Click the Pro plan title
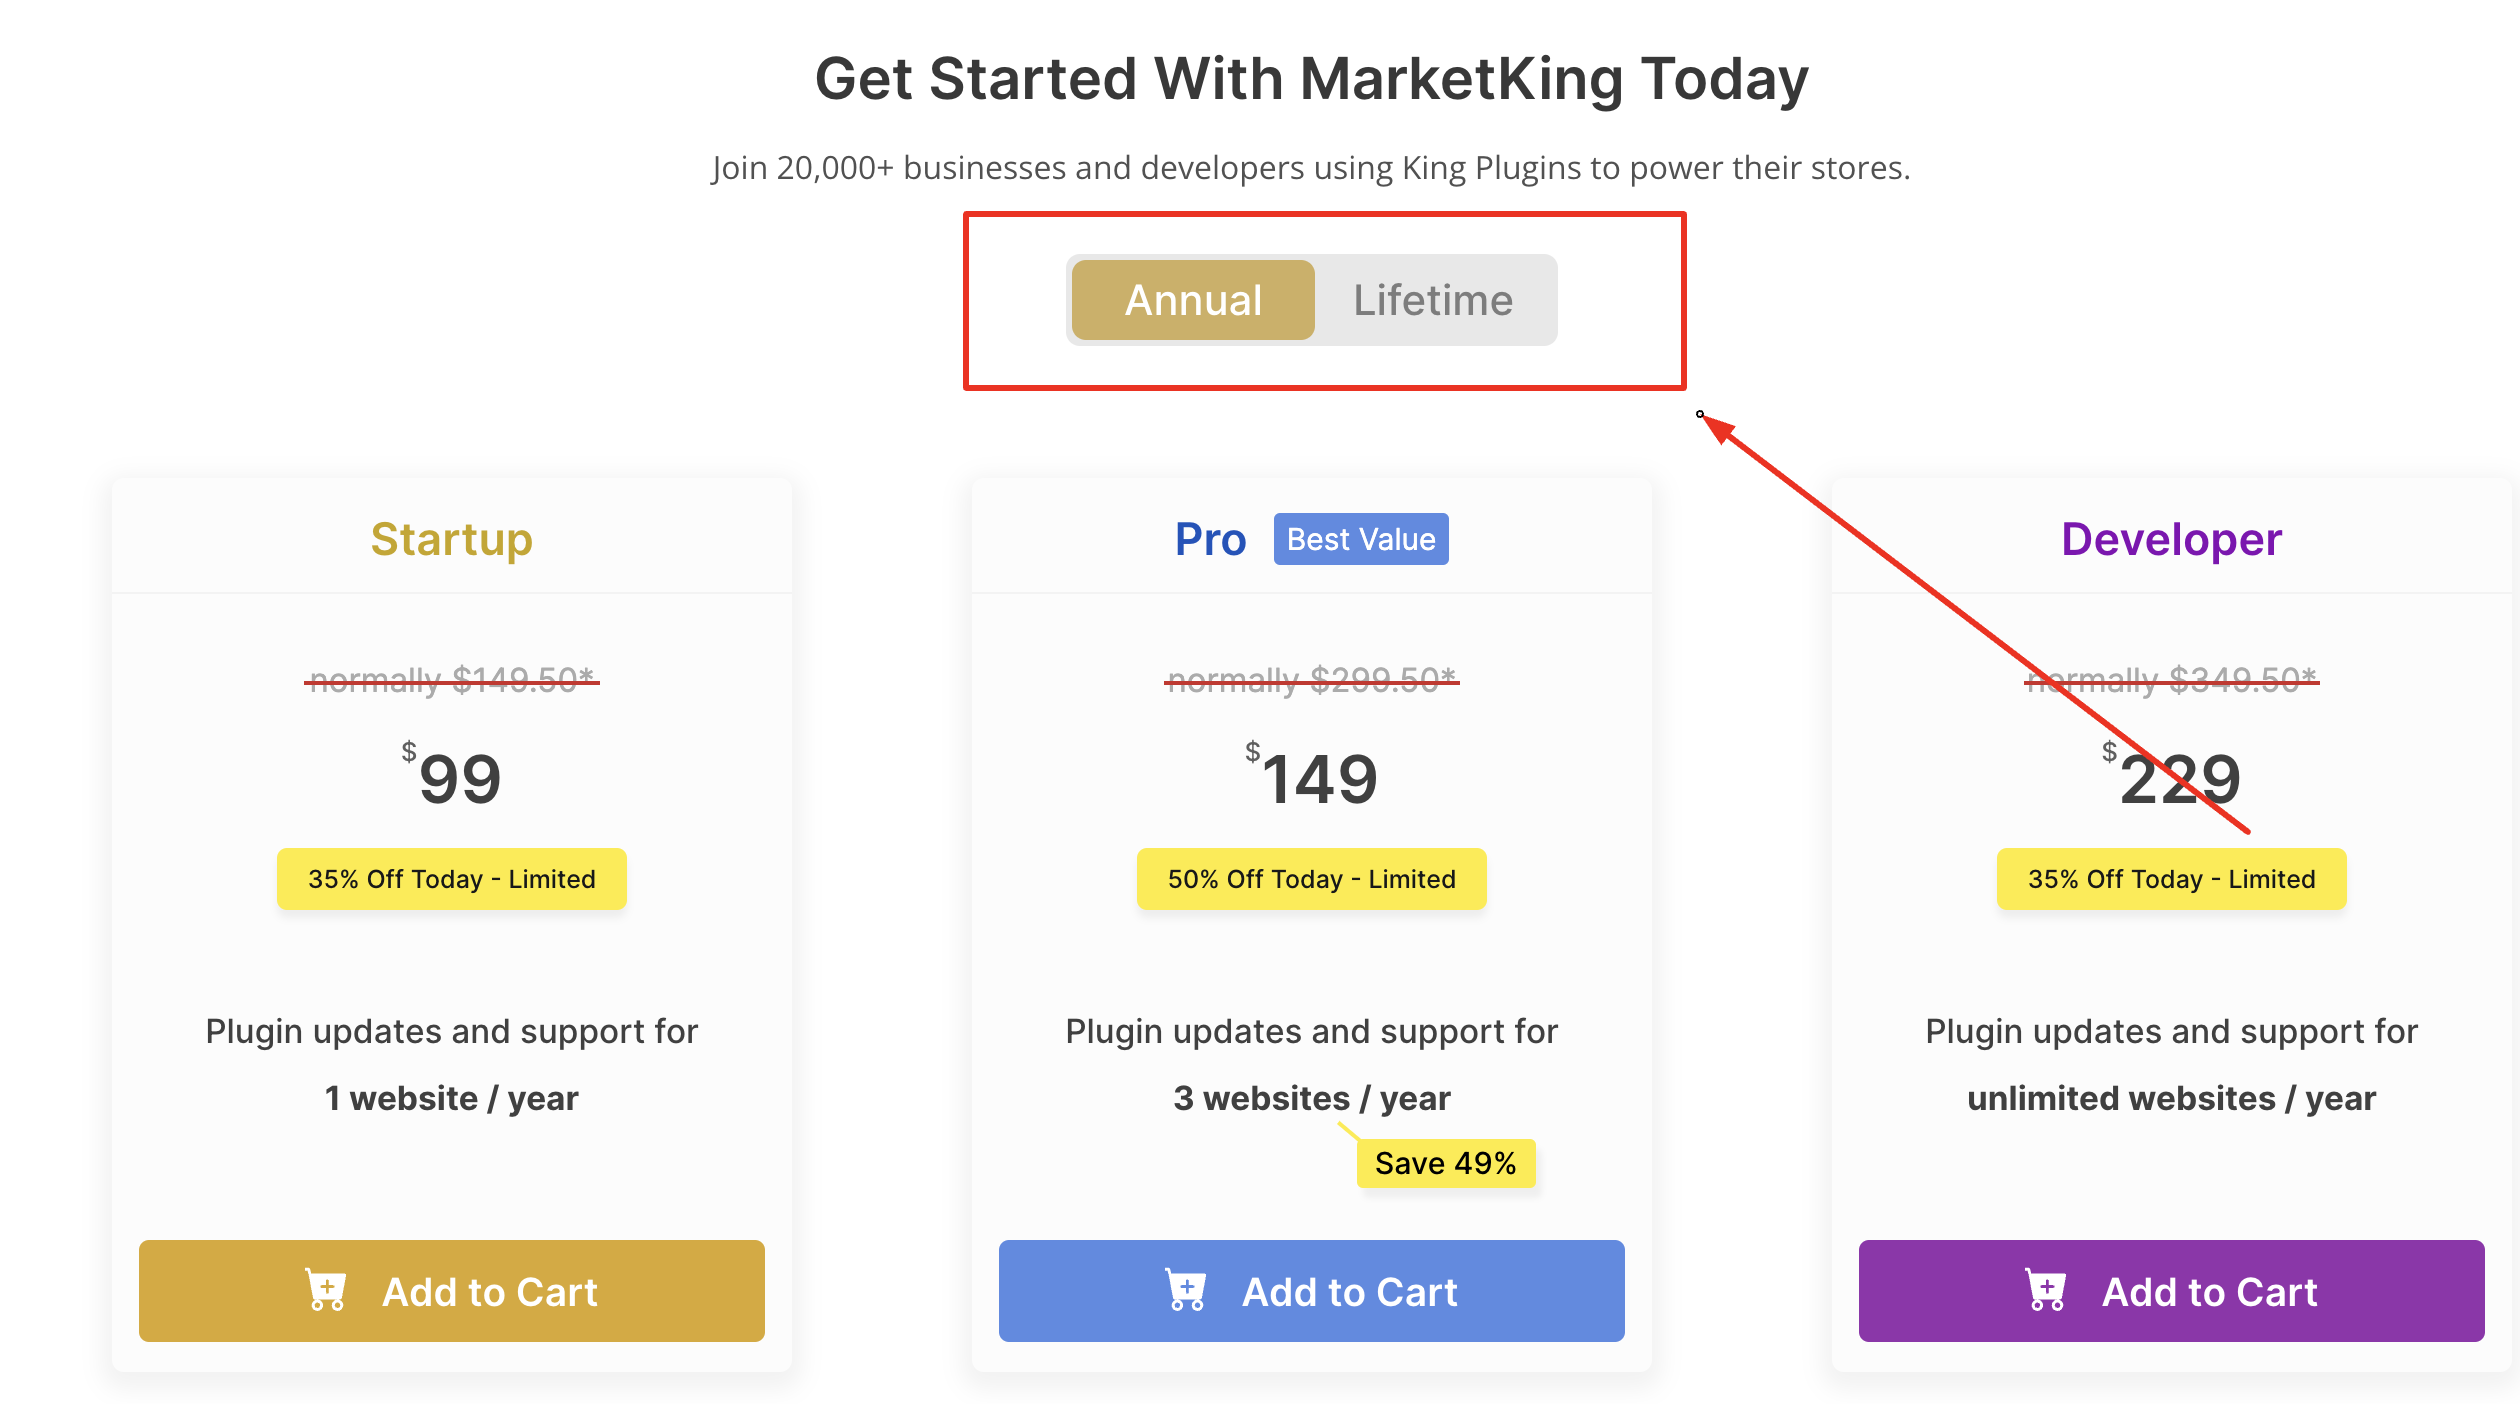 (1211, 539)
